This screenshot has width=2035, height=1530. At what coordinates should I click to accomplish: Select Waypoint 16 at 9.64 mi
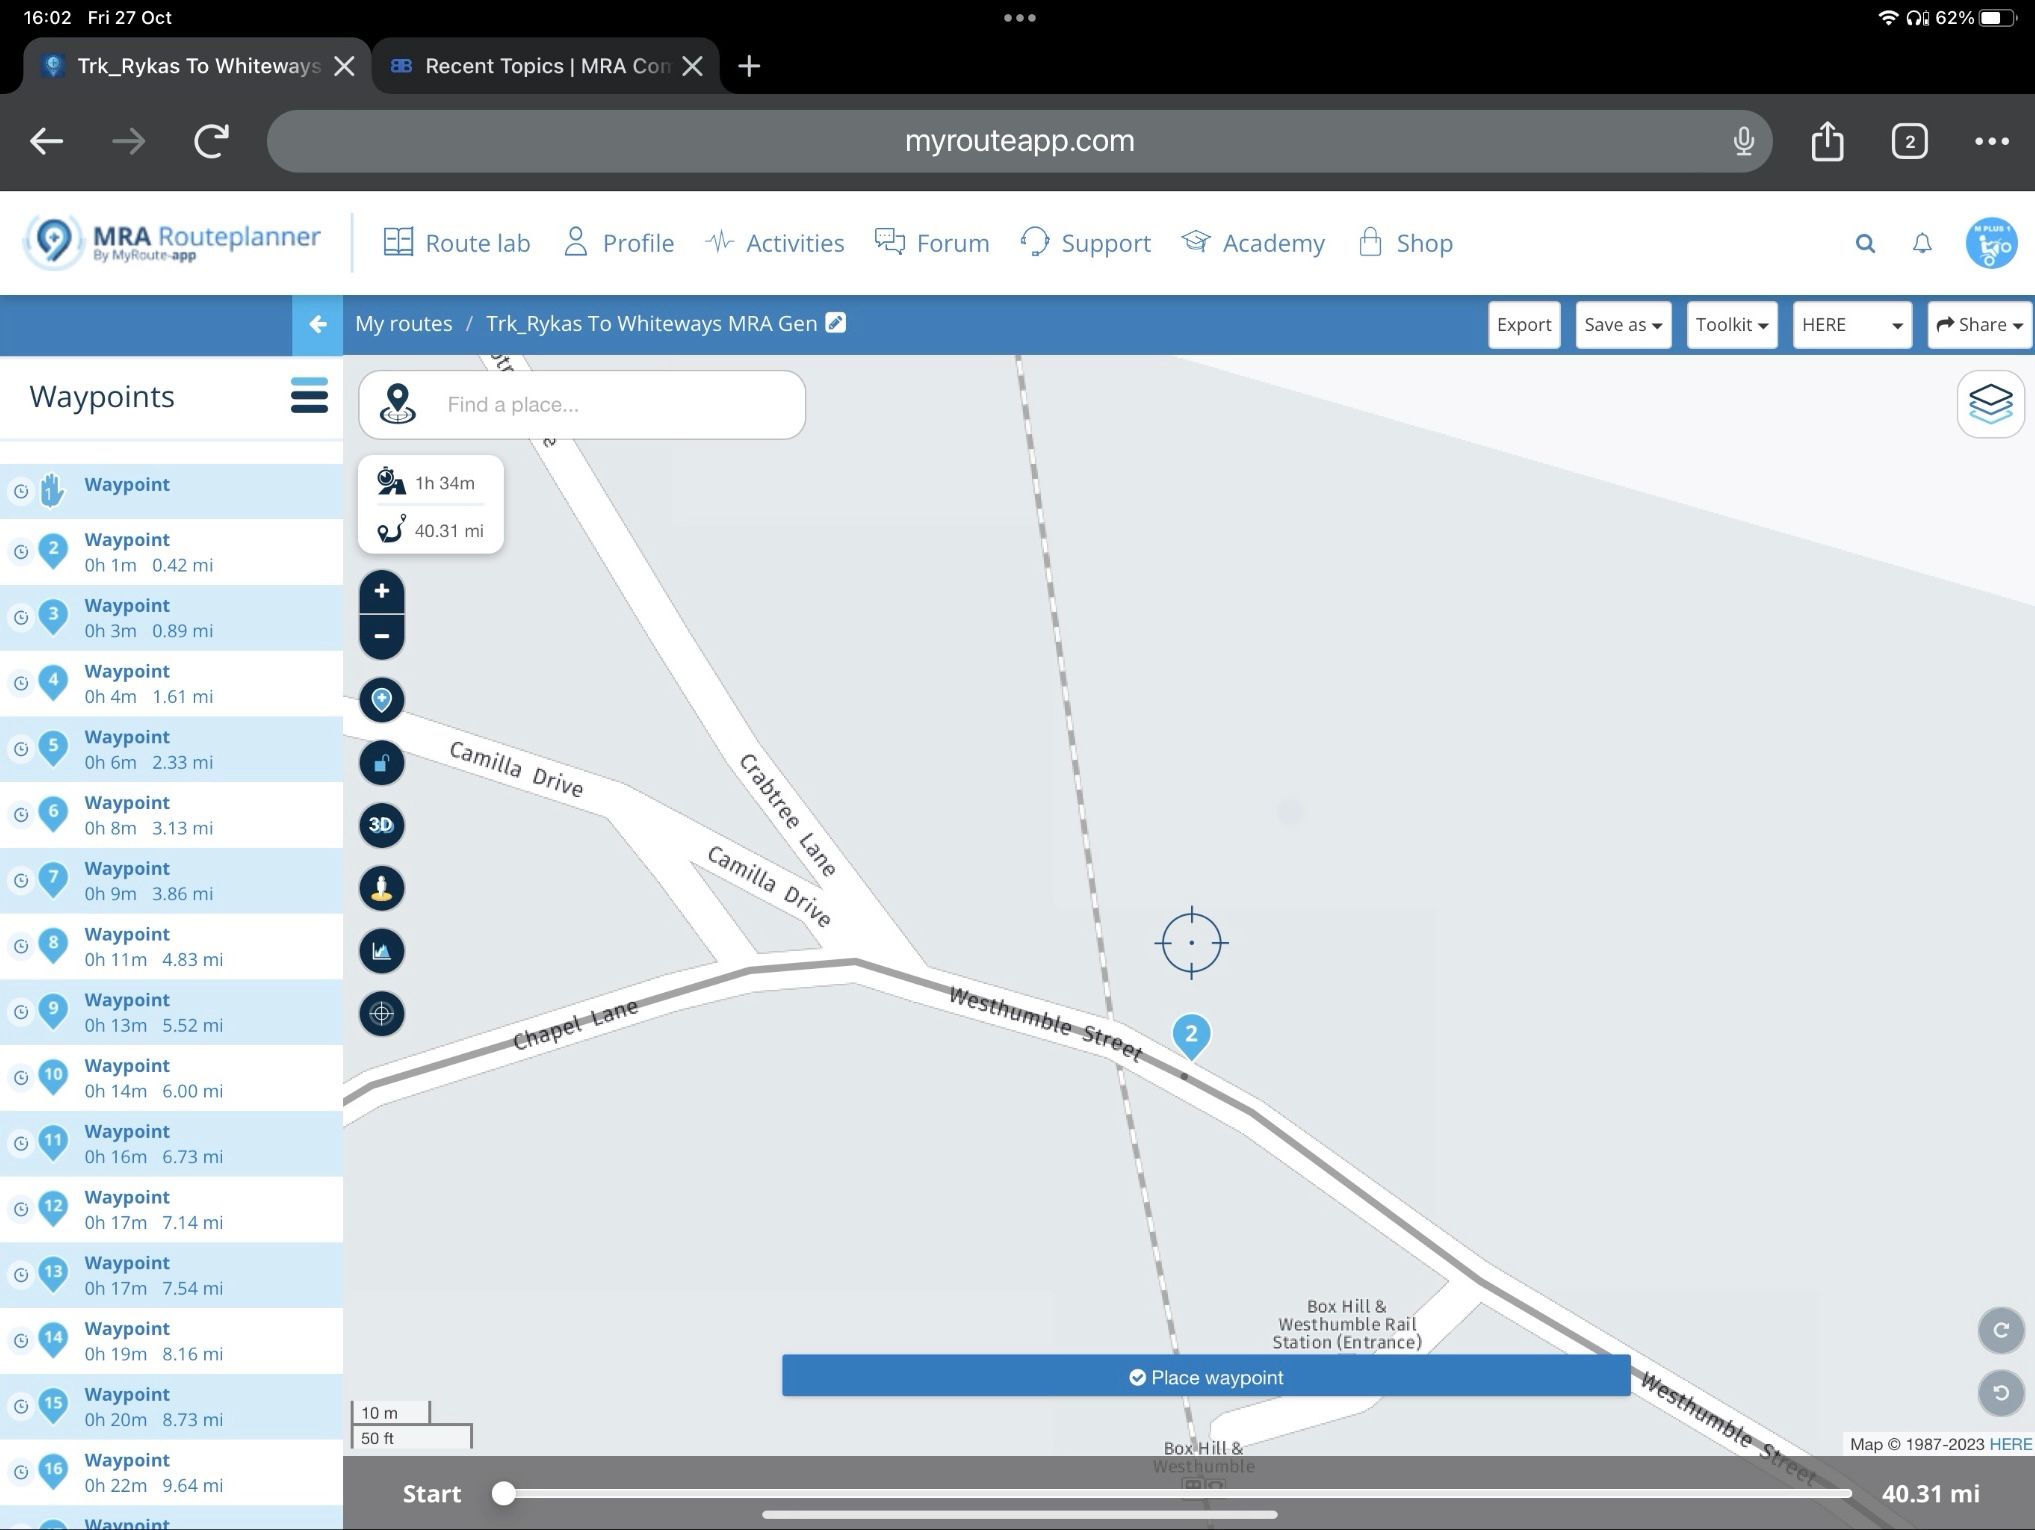171,1472
